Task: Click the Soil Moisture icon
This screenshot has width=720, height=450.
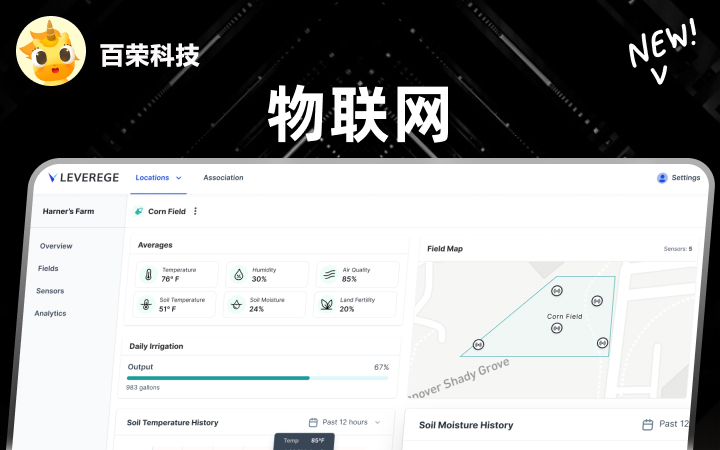Action: (x=237, y=304)
